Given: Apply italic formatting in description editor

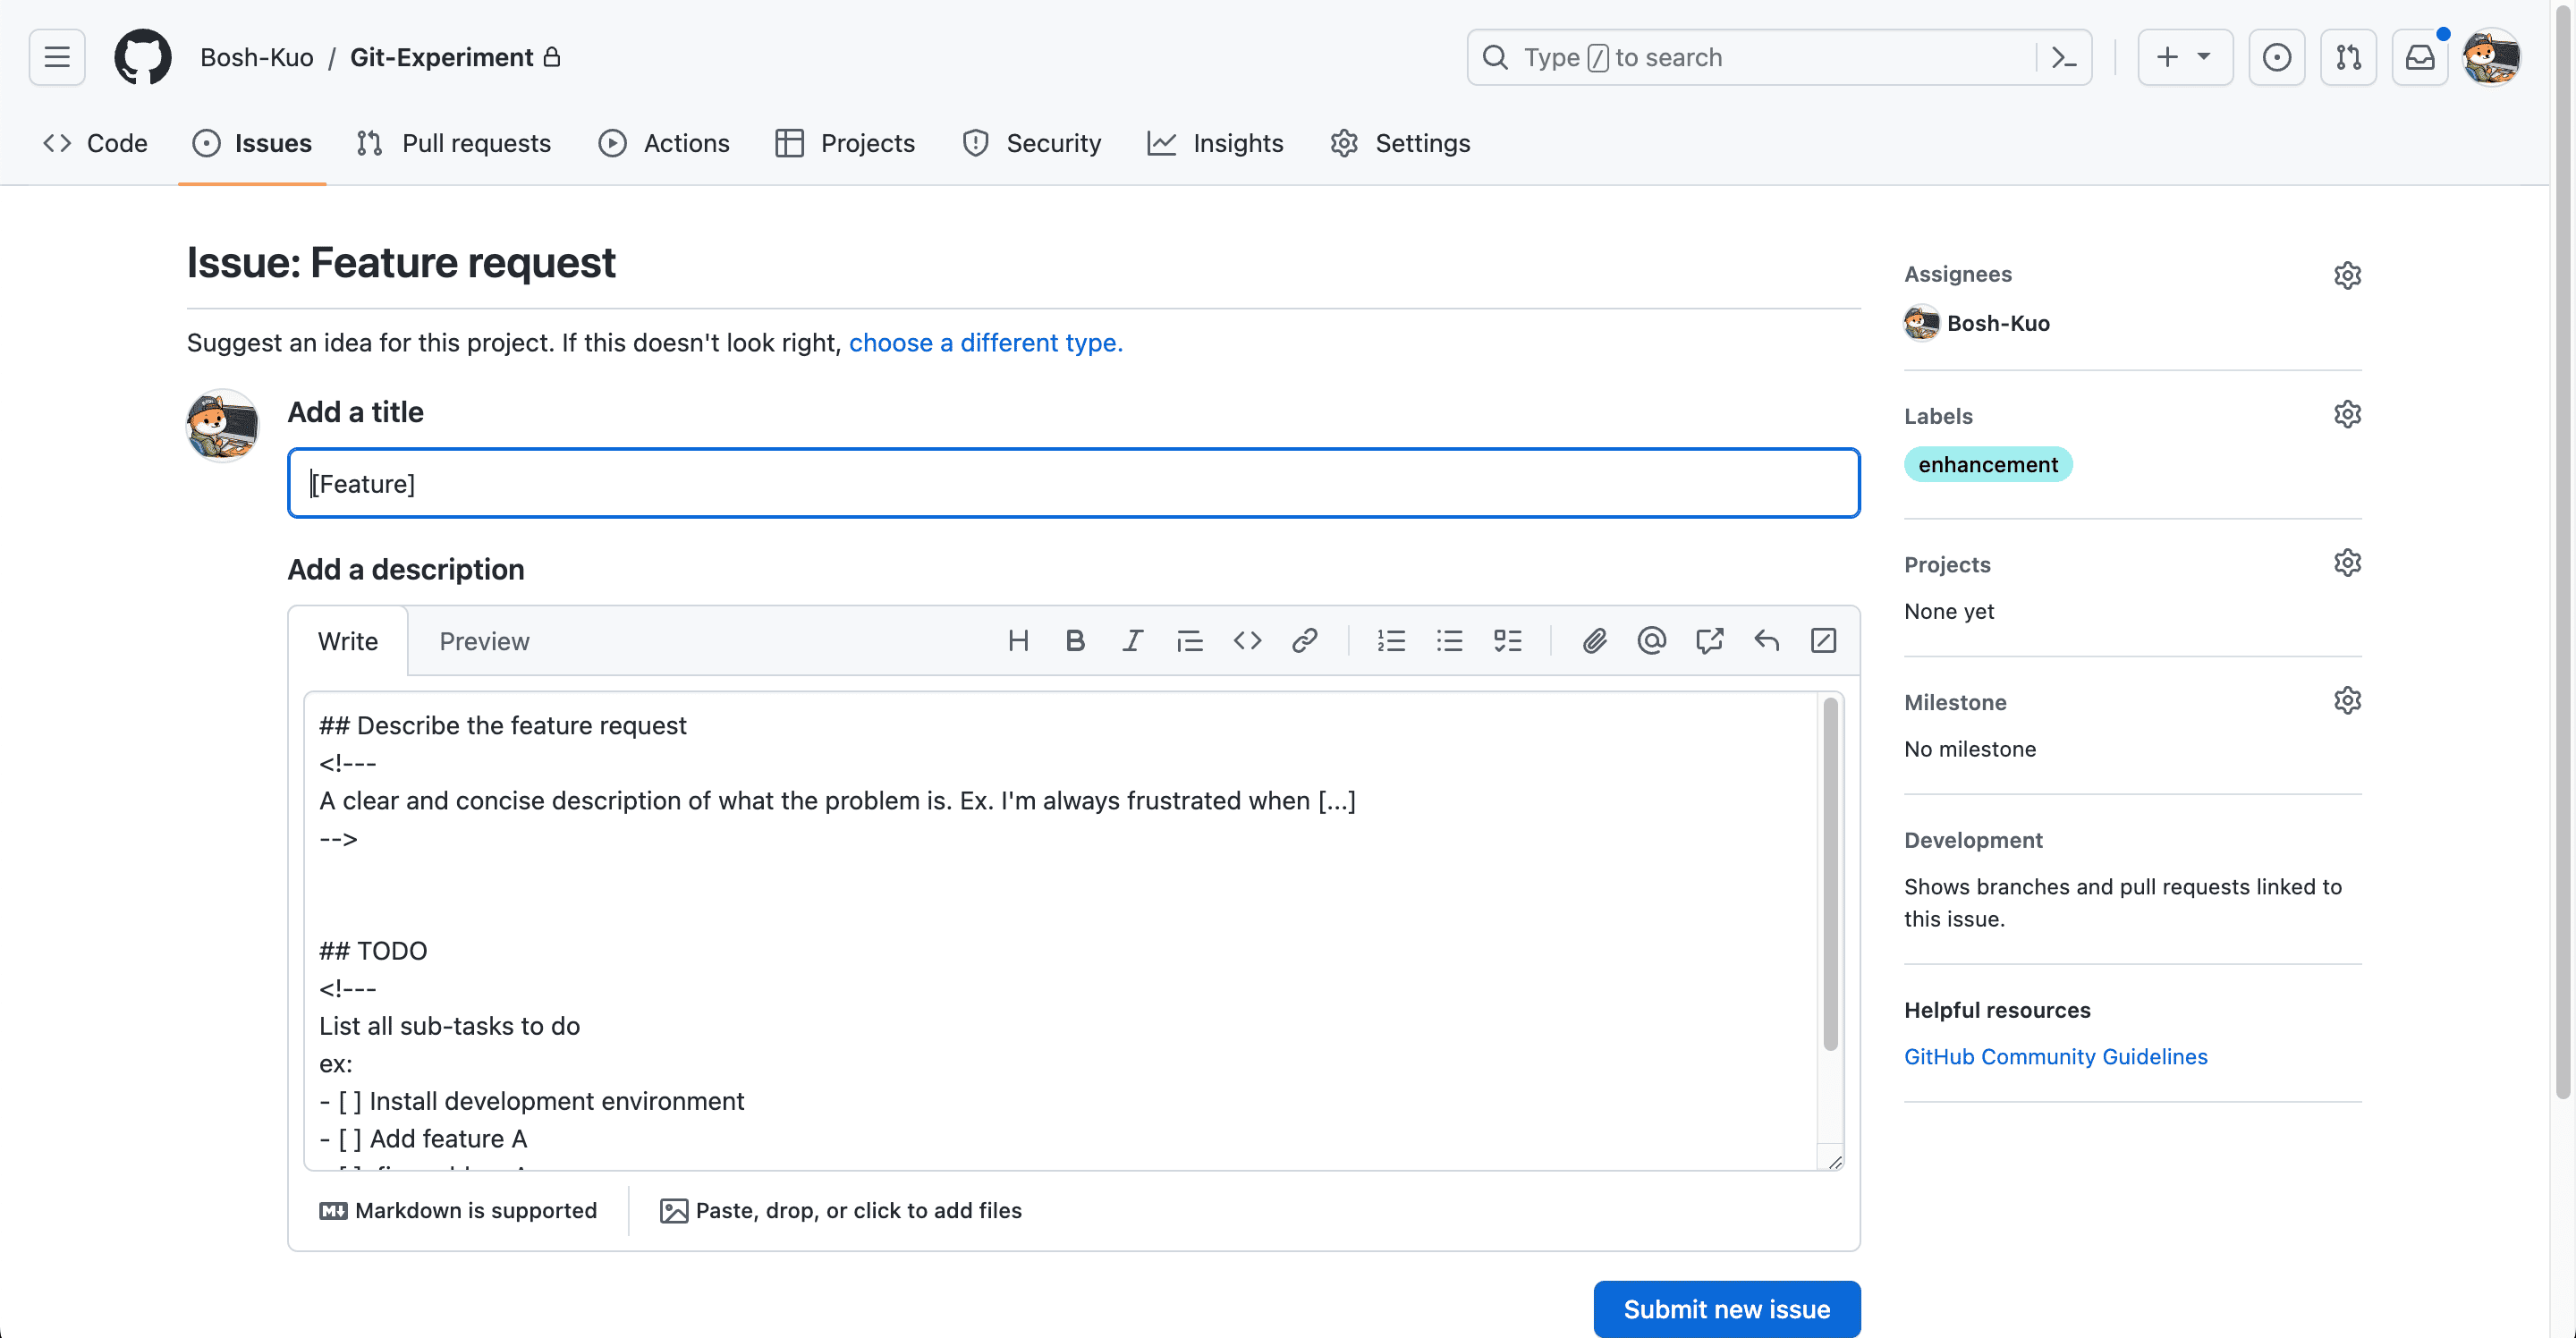Looking at the screenshot, I should click(x=1132, y=641).
